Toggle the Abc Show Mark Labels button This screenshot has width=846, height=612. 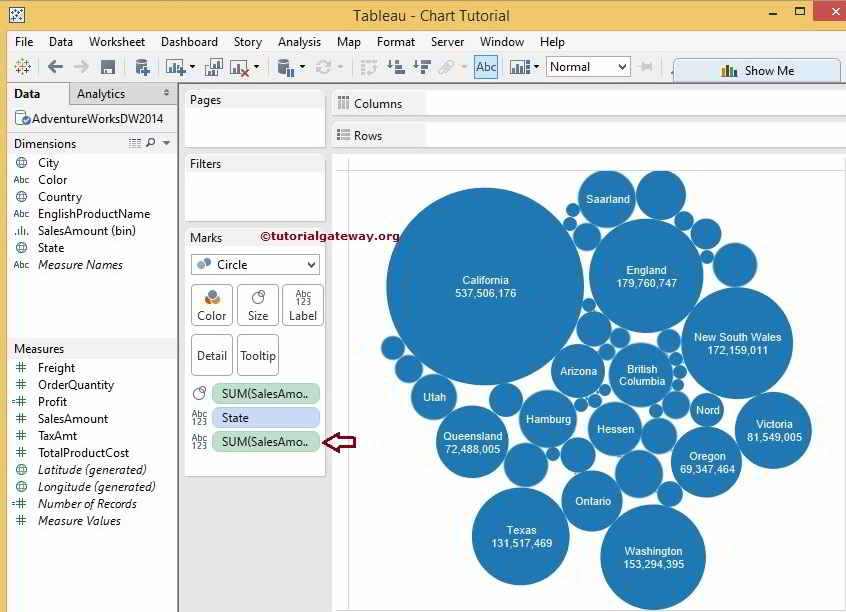486,67
